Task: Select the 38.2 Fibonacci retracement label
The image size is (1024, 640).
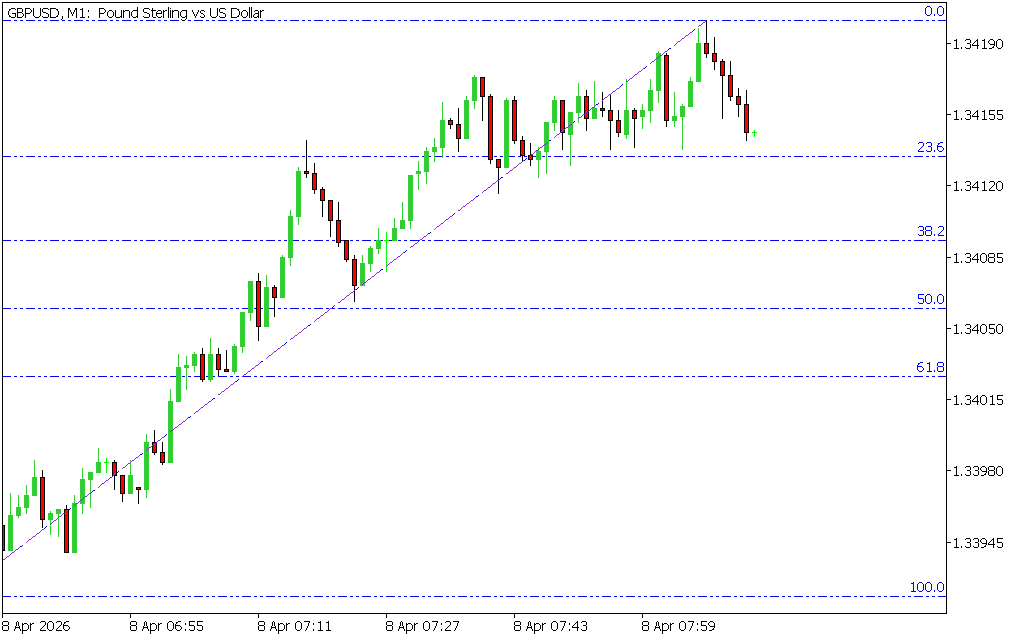Action: tap(930, 231)
